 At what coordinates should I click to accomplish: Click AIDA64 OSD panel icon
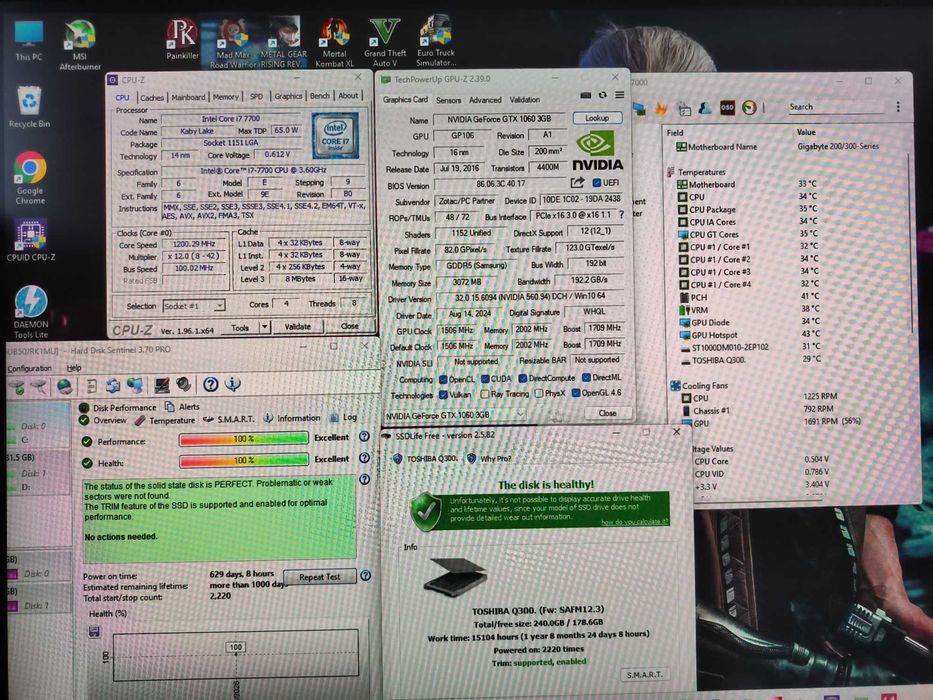[727, 108]
